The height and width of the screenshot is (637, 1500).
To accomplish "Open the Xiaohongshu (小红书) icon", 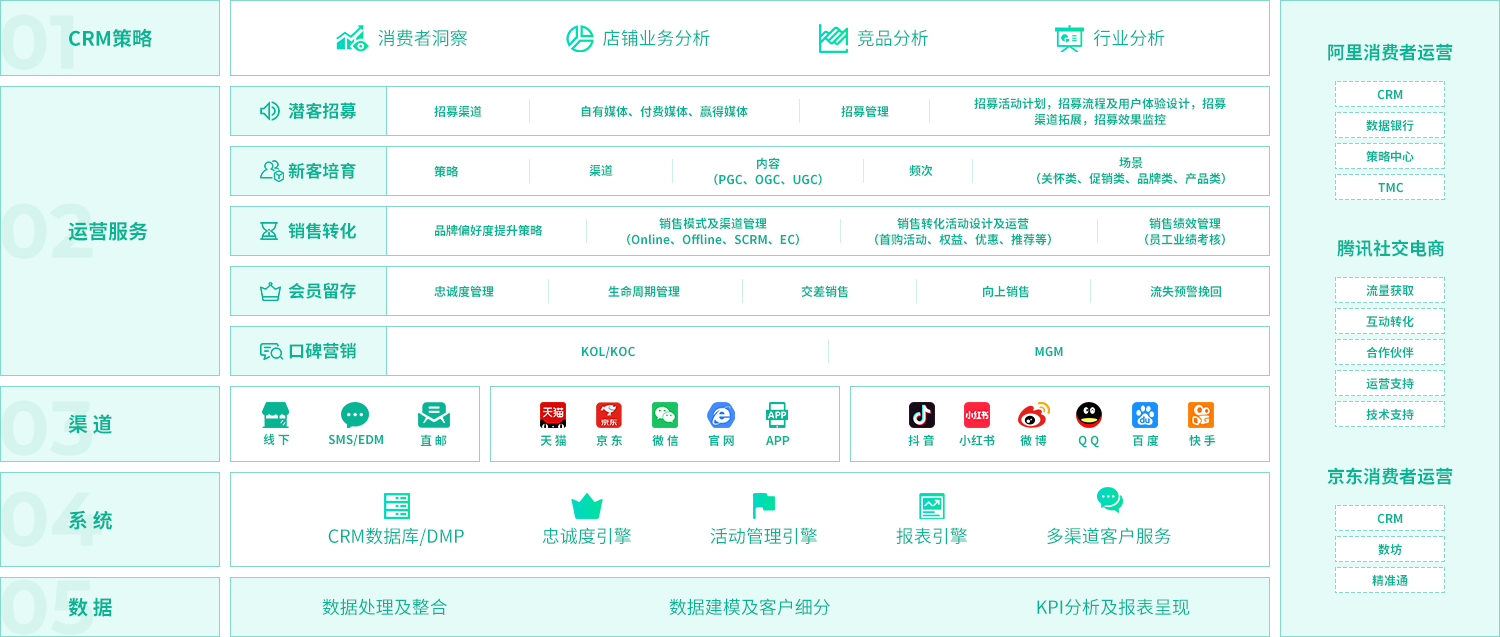I will 977,415.
